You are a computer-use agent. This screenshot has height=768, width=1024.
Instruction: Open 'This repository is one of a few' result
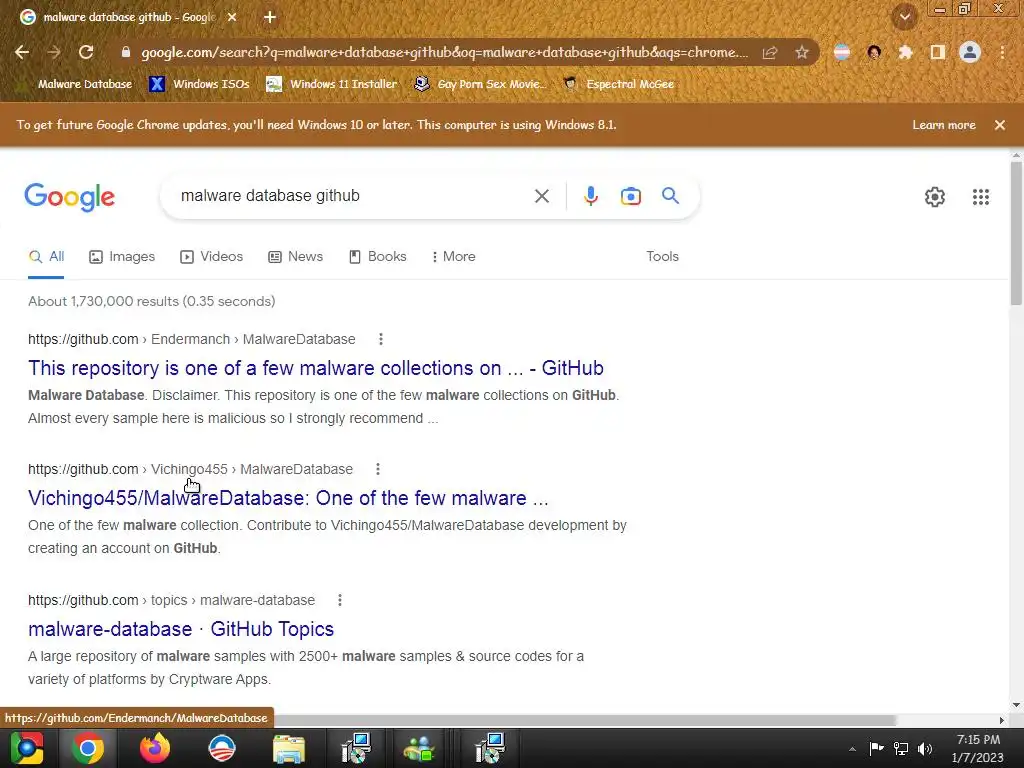click(x=315, y=368)
